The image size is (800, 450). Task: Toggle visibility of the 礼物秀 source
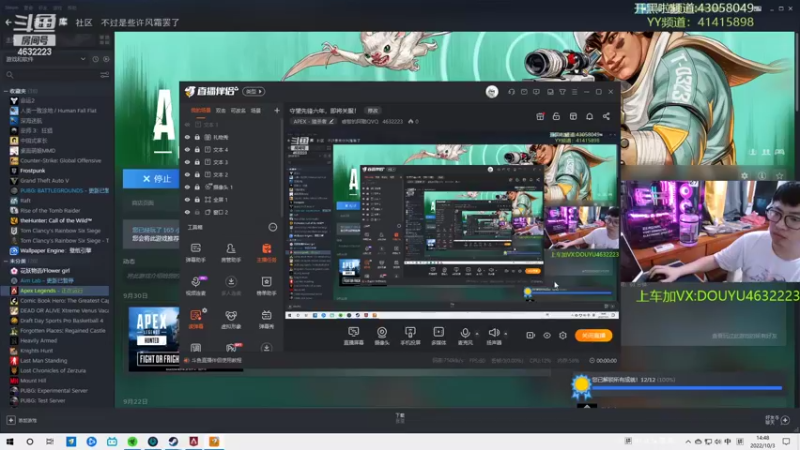tap(187, 137)
